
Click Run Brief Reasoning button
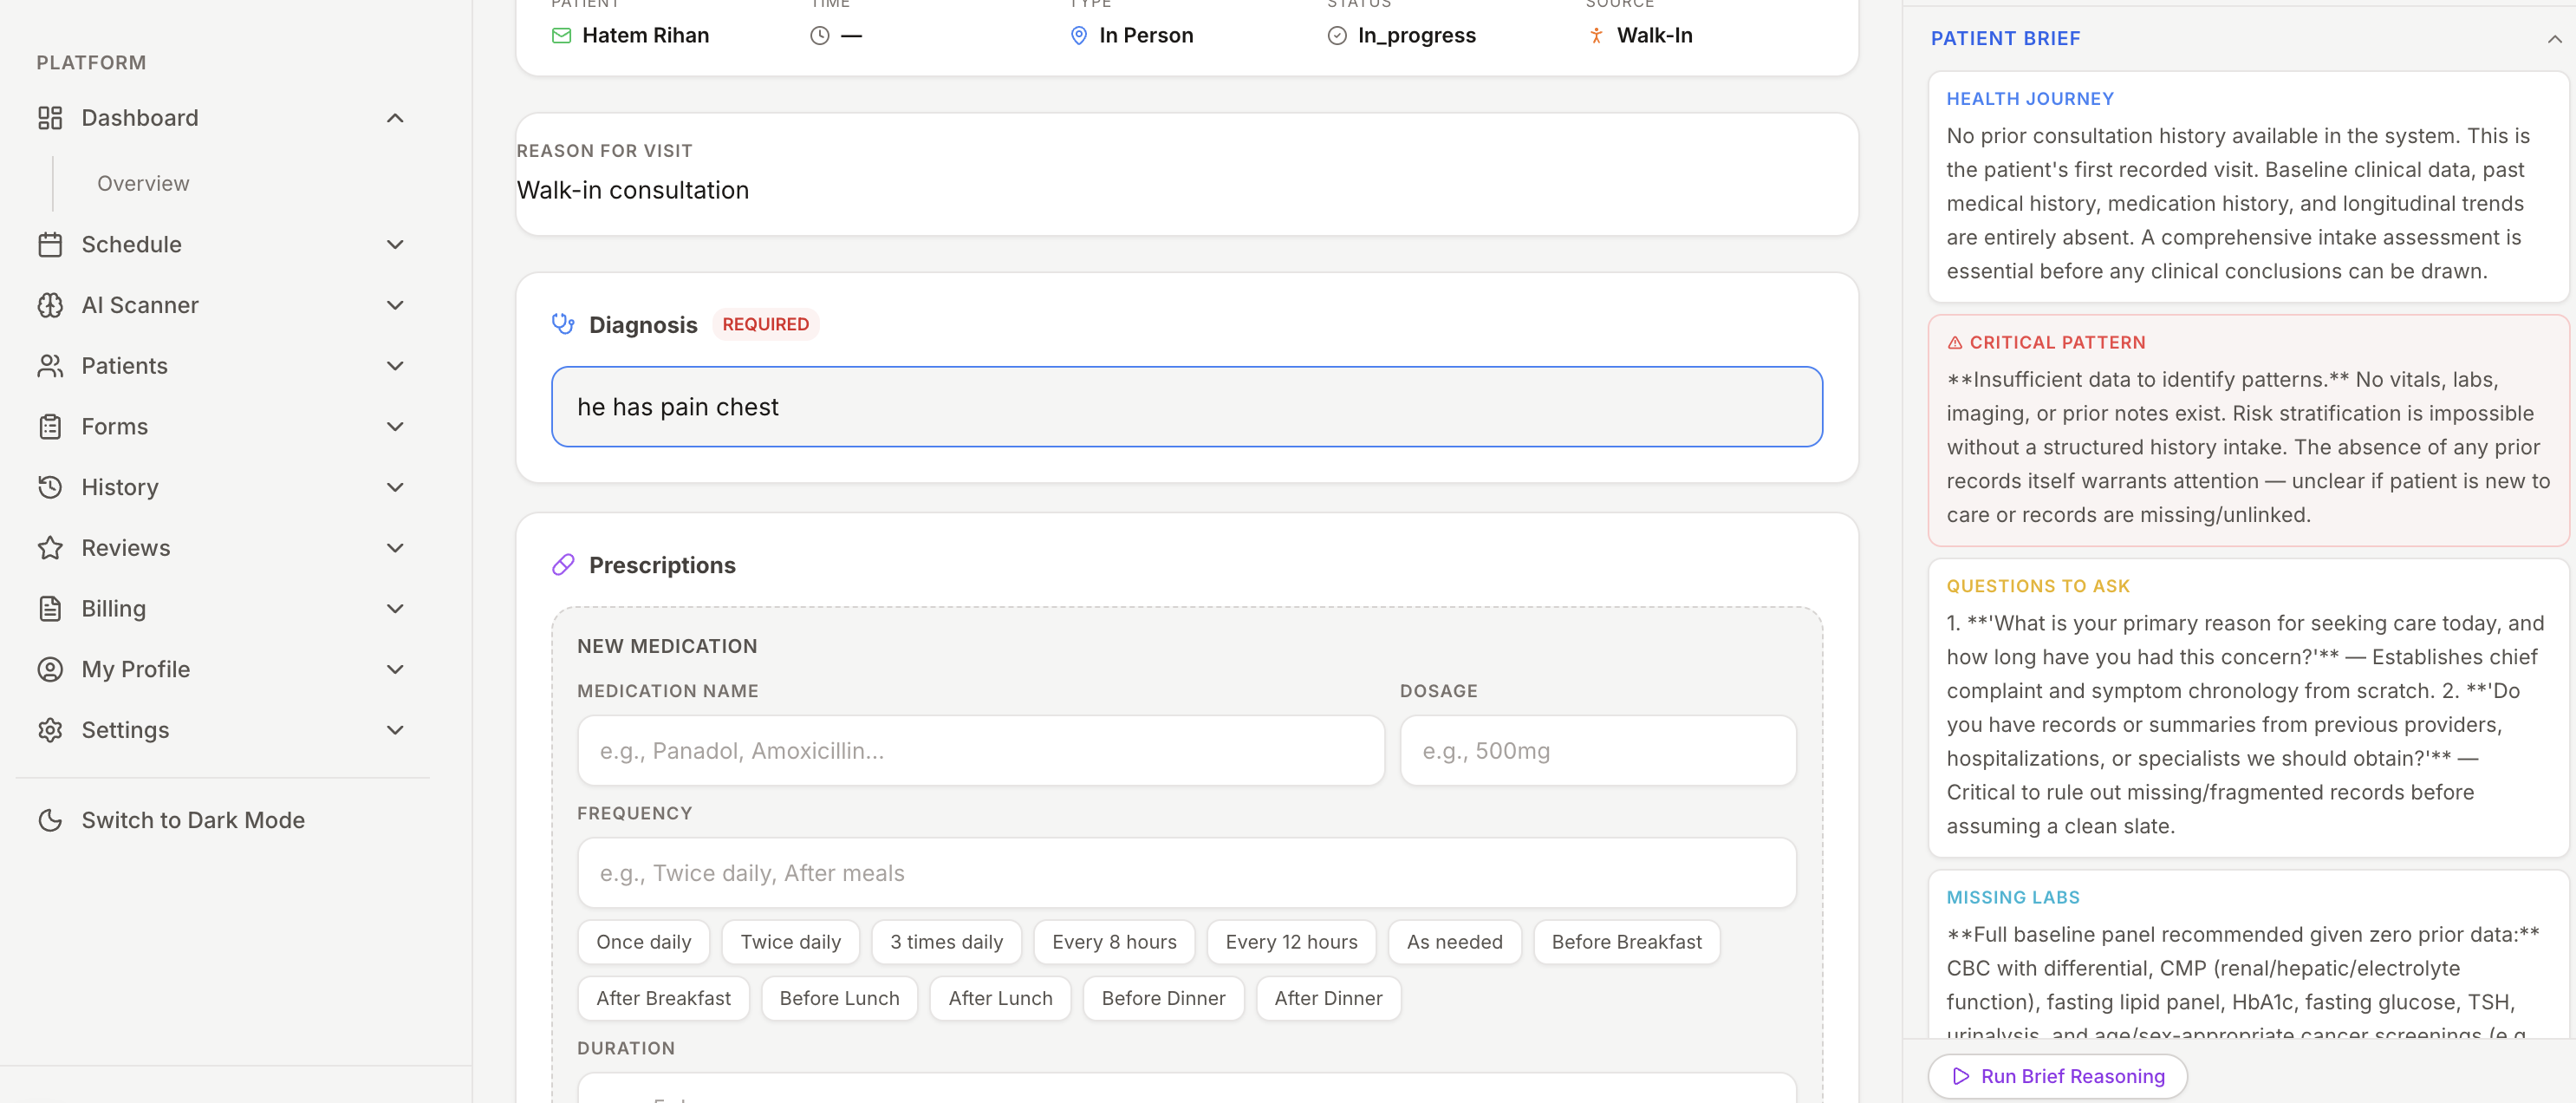pyautogui.click(x=2057, y=1076)
